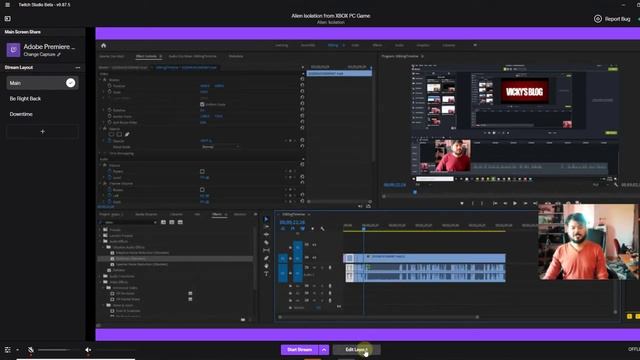Open audio mixer settings icon

coord(8,350)
